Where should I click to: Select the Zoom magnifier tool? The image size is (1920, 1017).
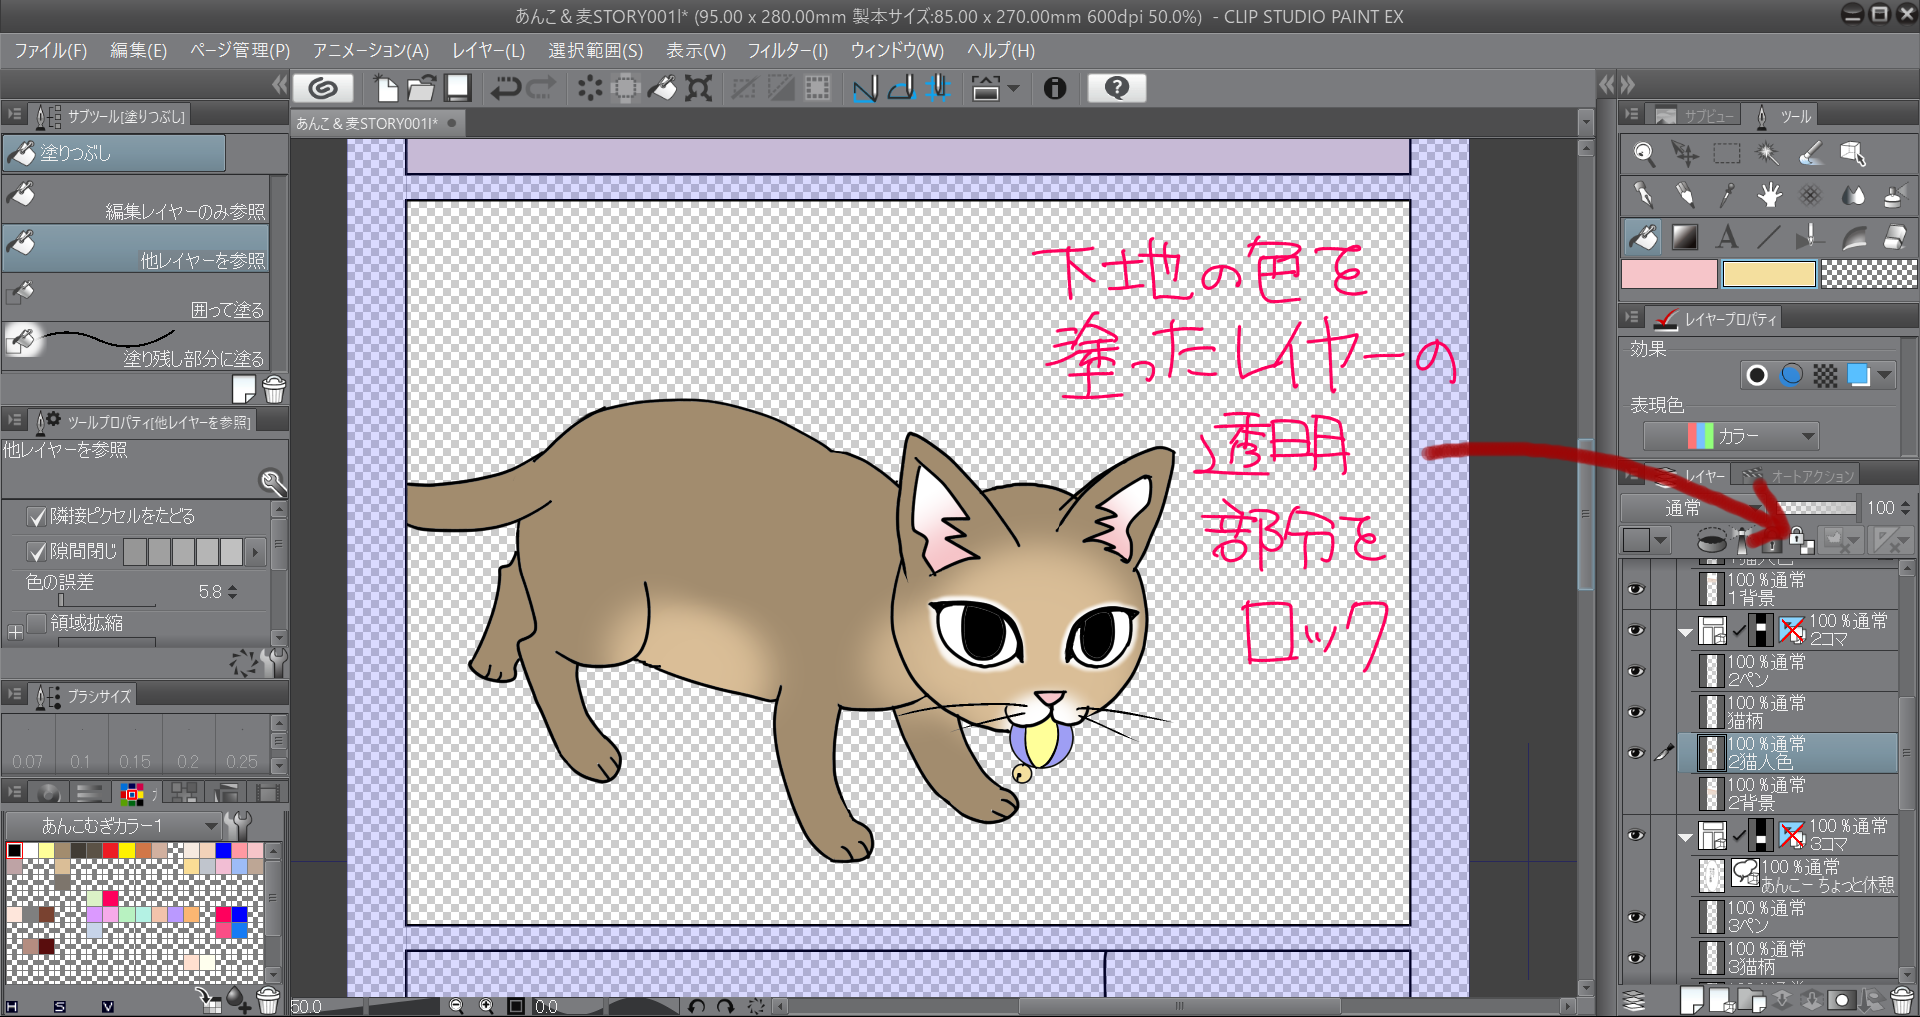(x=1643, y=153)
